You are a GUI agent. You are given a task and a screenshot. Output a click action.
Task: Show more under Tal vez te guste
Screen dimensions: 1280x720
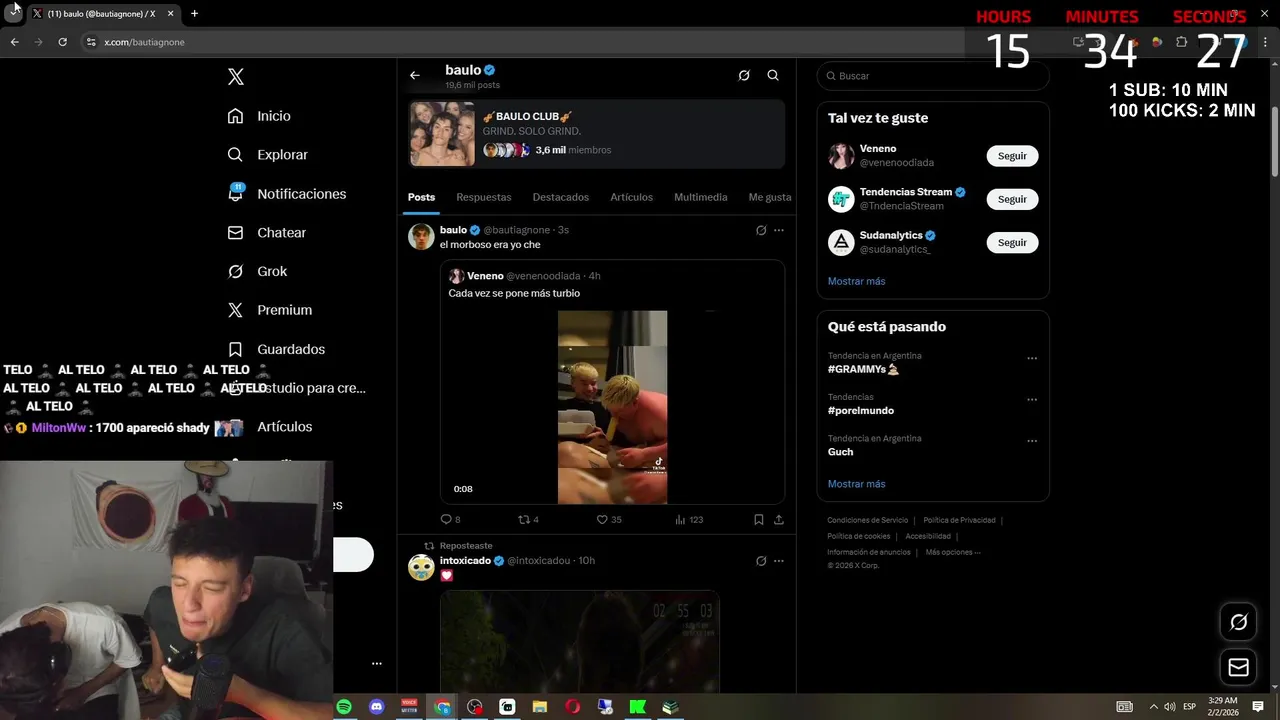click(856, 281)
